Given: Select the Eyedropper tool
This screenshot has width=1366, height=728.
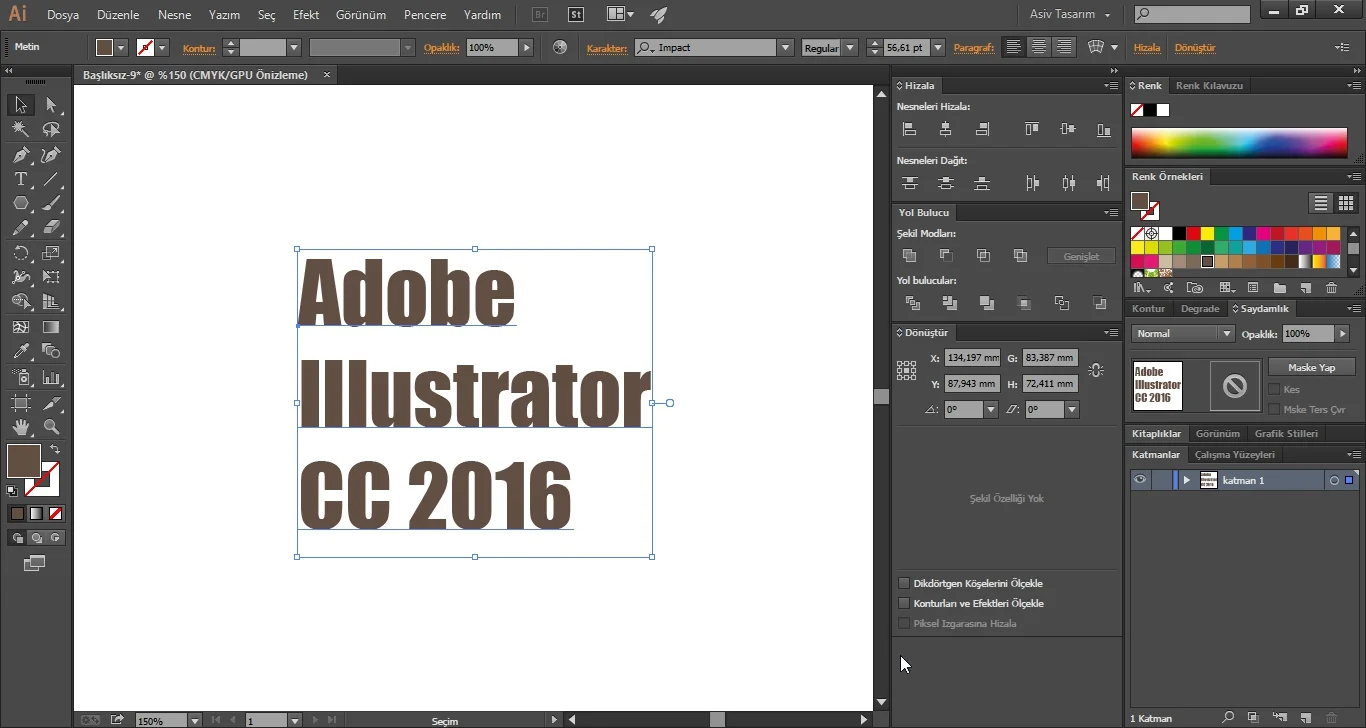Looking at the screenshot, I should coord(21,351).
